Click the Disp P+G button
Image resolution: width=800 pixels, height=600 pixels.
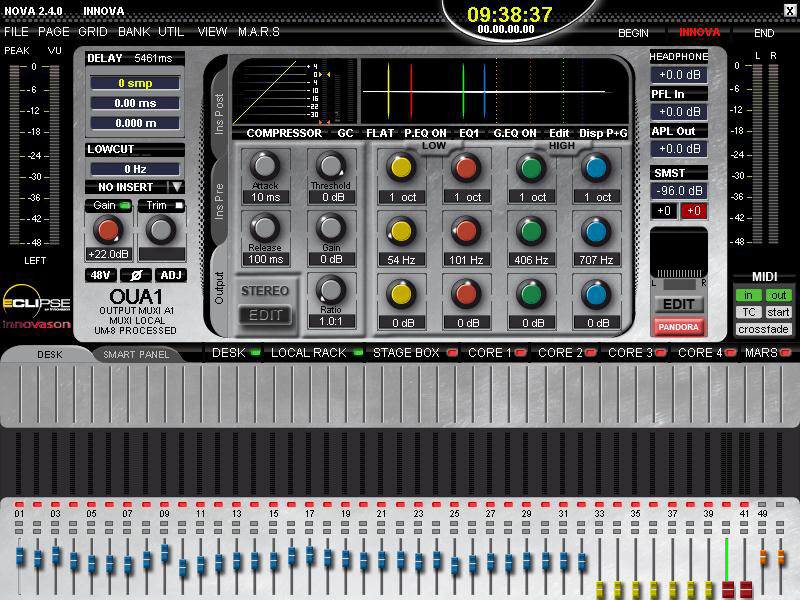(603, 133)
